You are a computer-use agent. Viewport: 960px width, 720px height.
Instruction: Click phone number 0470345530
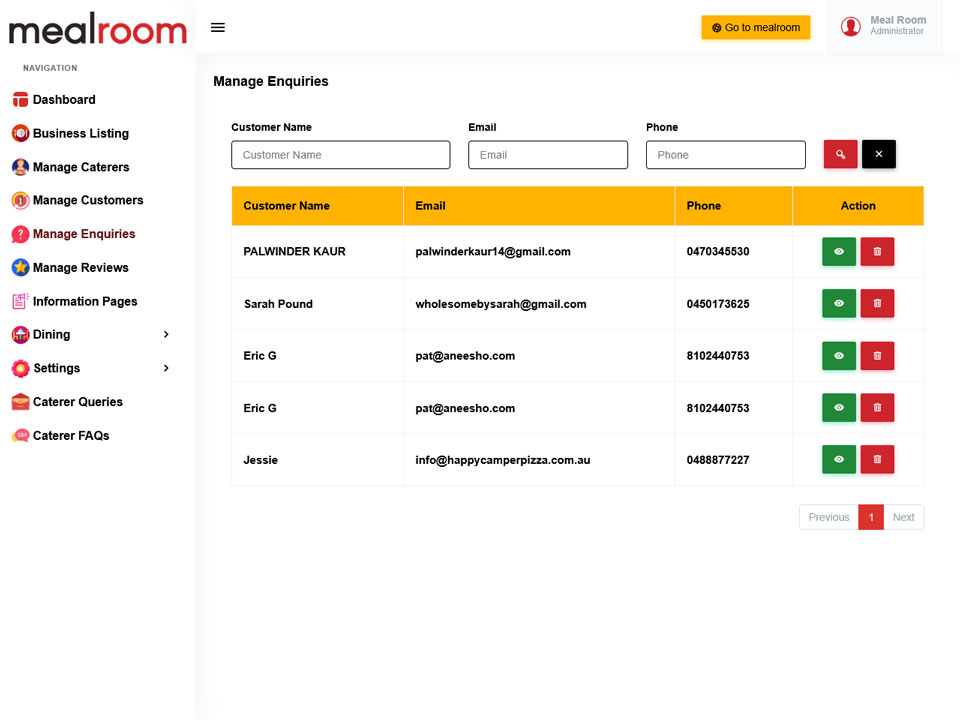tap(718, 252)
